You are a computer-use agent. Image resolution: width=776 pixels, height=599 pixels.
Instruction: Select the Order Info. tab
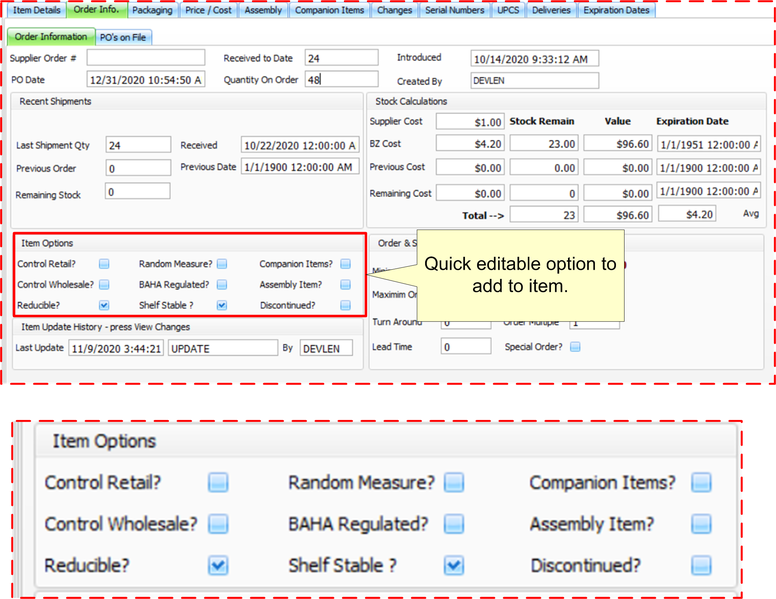(x=97, y=9)
